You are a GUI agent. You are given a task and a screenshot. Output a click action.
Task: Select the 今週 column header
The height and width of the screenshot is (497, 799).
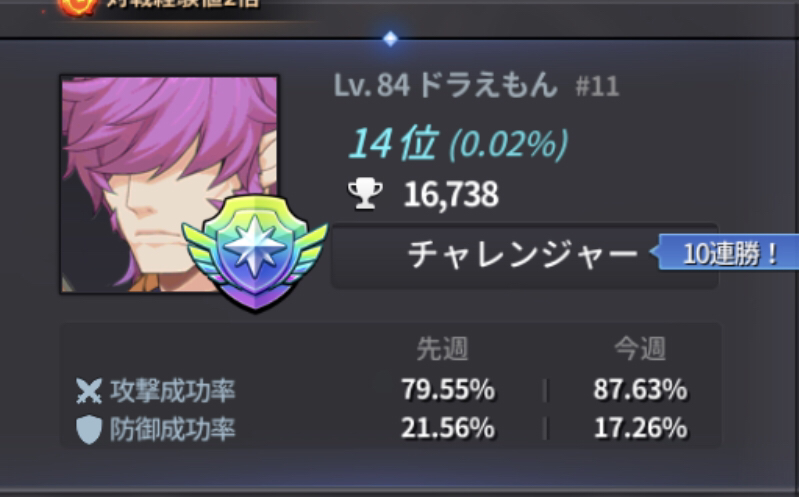pyautogui.click(x=640, y=349)
